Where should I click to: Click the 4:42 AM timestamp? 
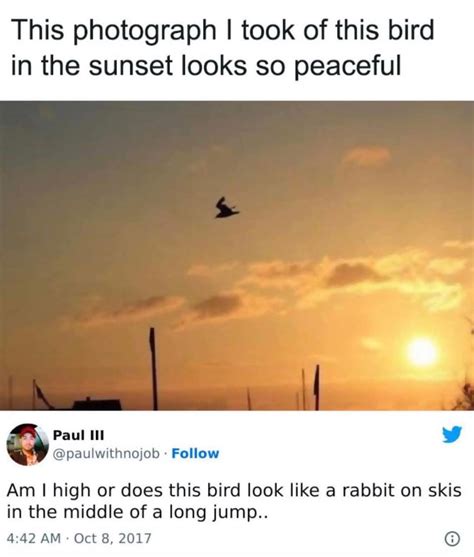(x=34, y=538)
